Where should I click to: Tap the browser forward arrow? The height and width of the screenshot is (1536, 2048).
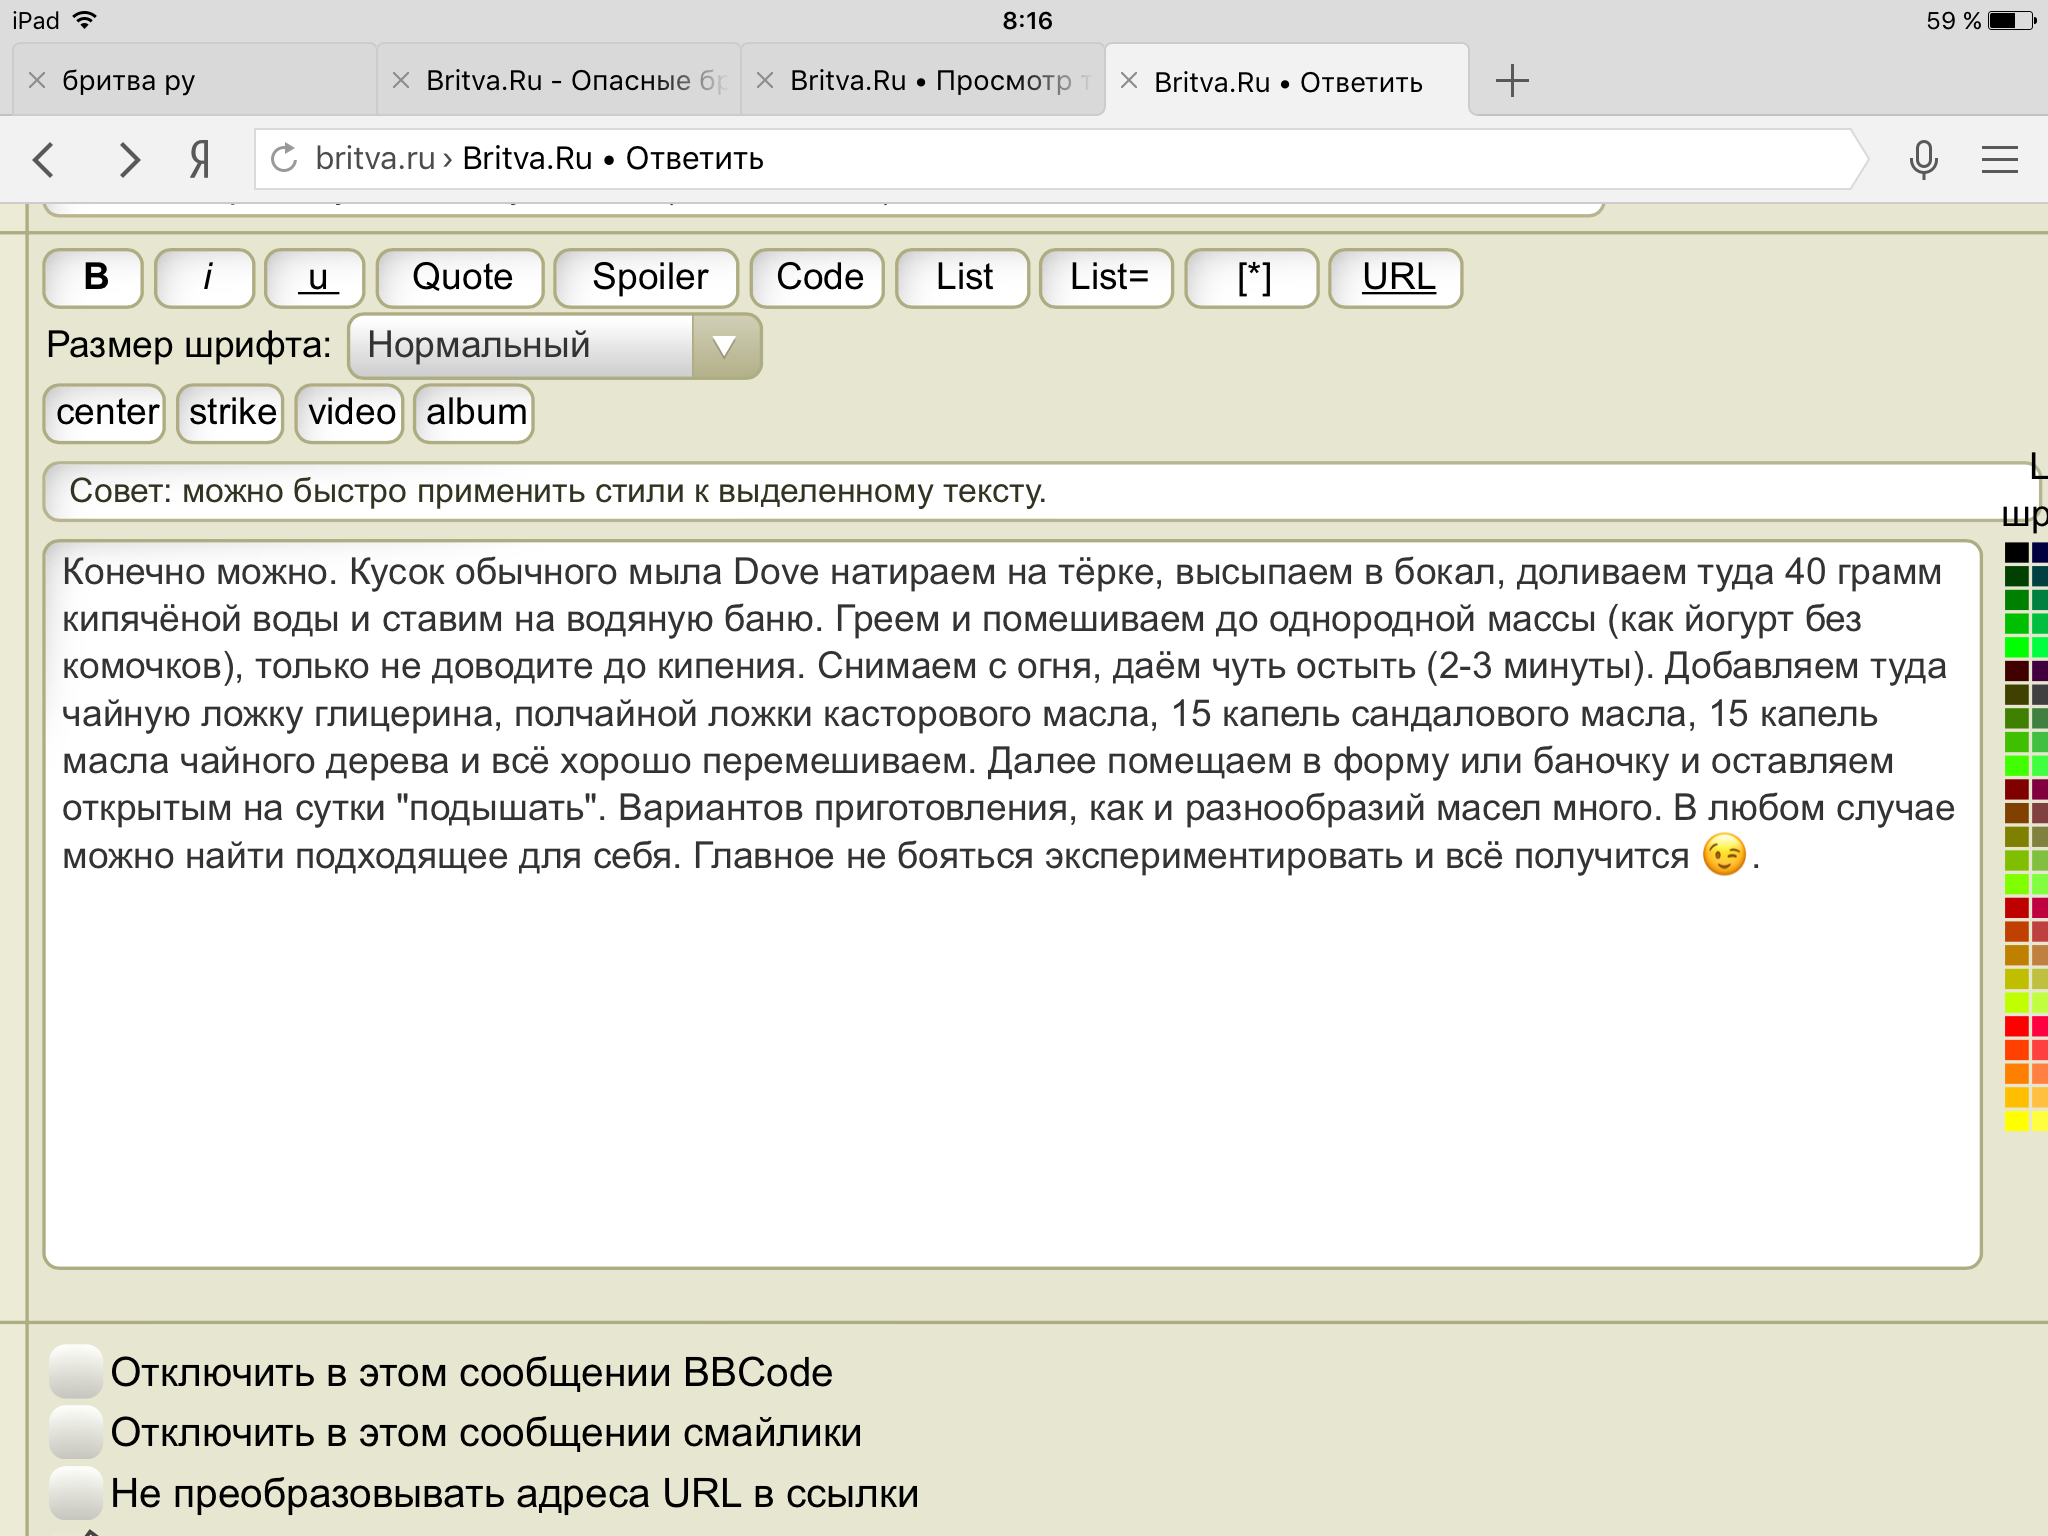point(129,159)
